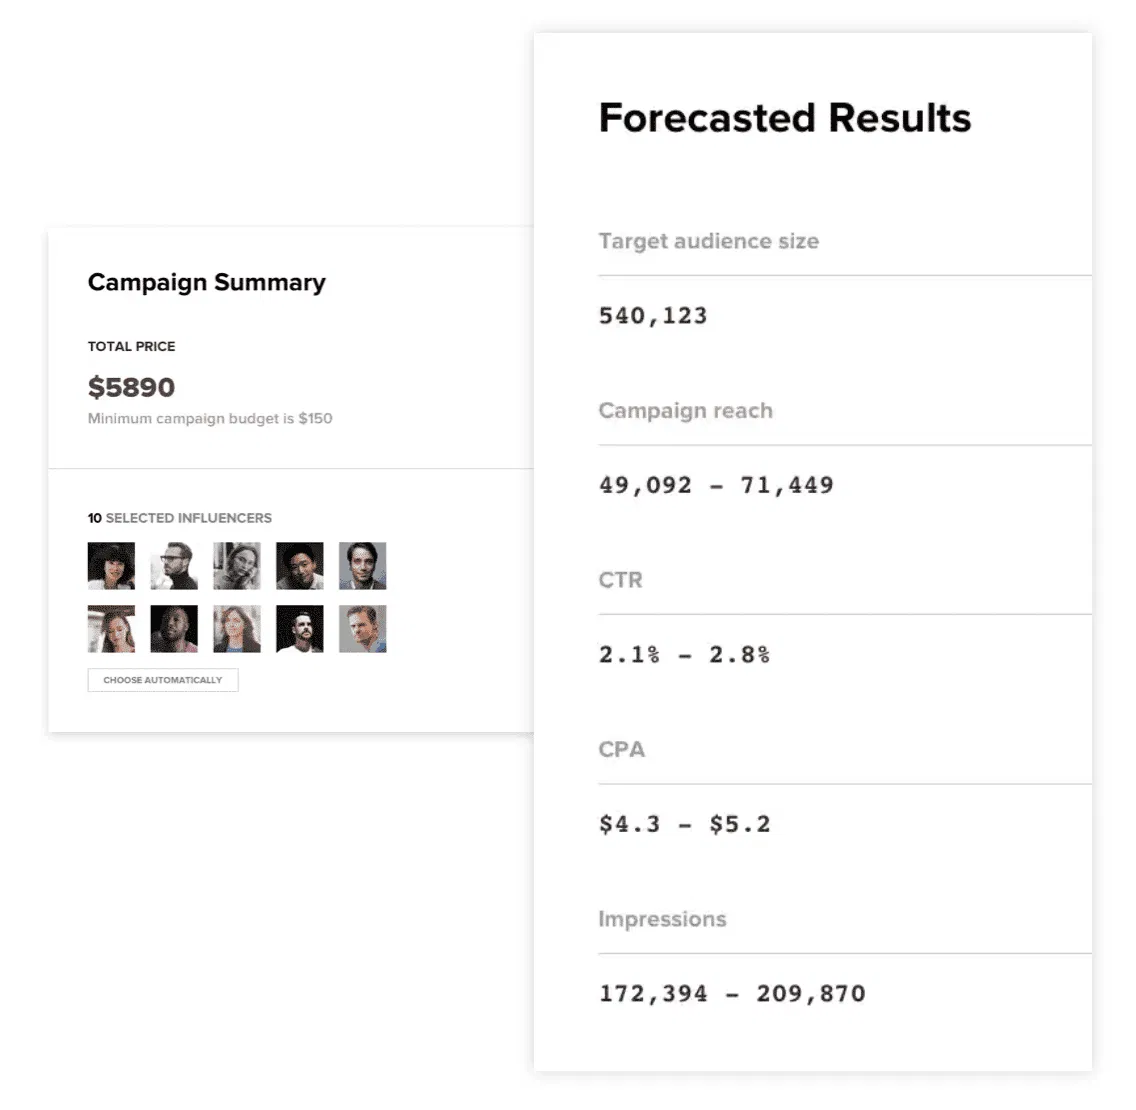Click the CPA dollar range value
The height and width of the screenshot is (1110, 1136).
[684, 824]
